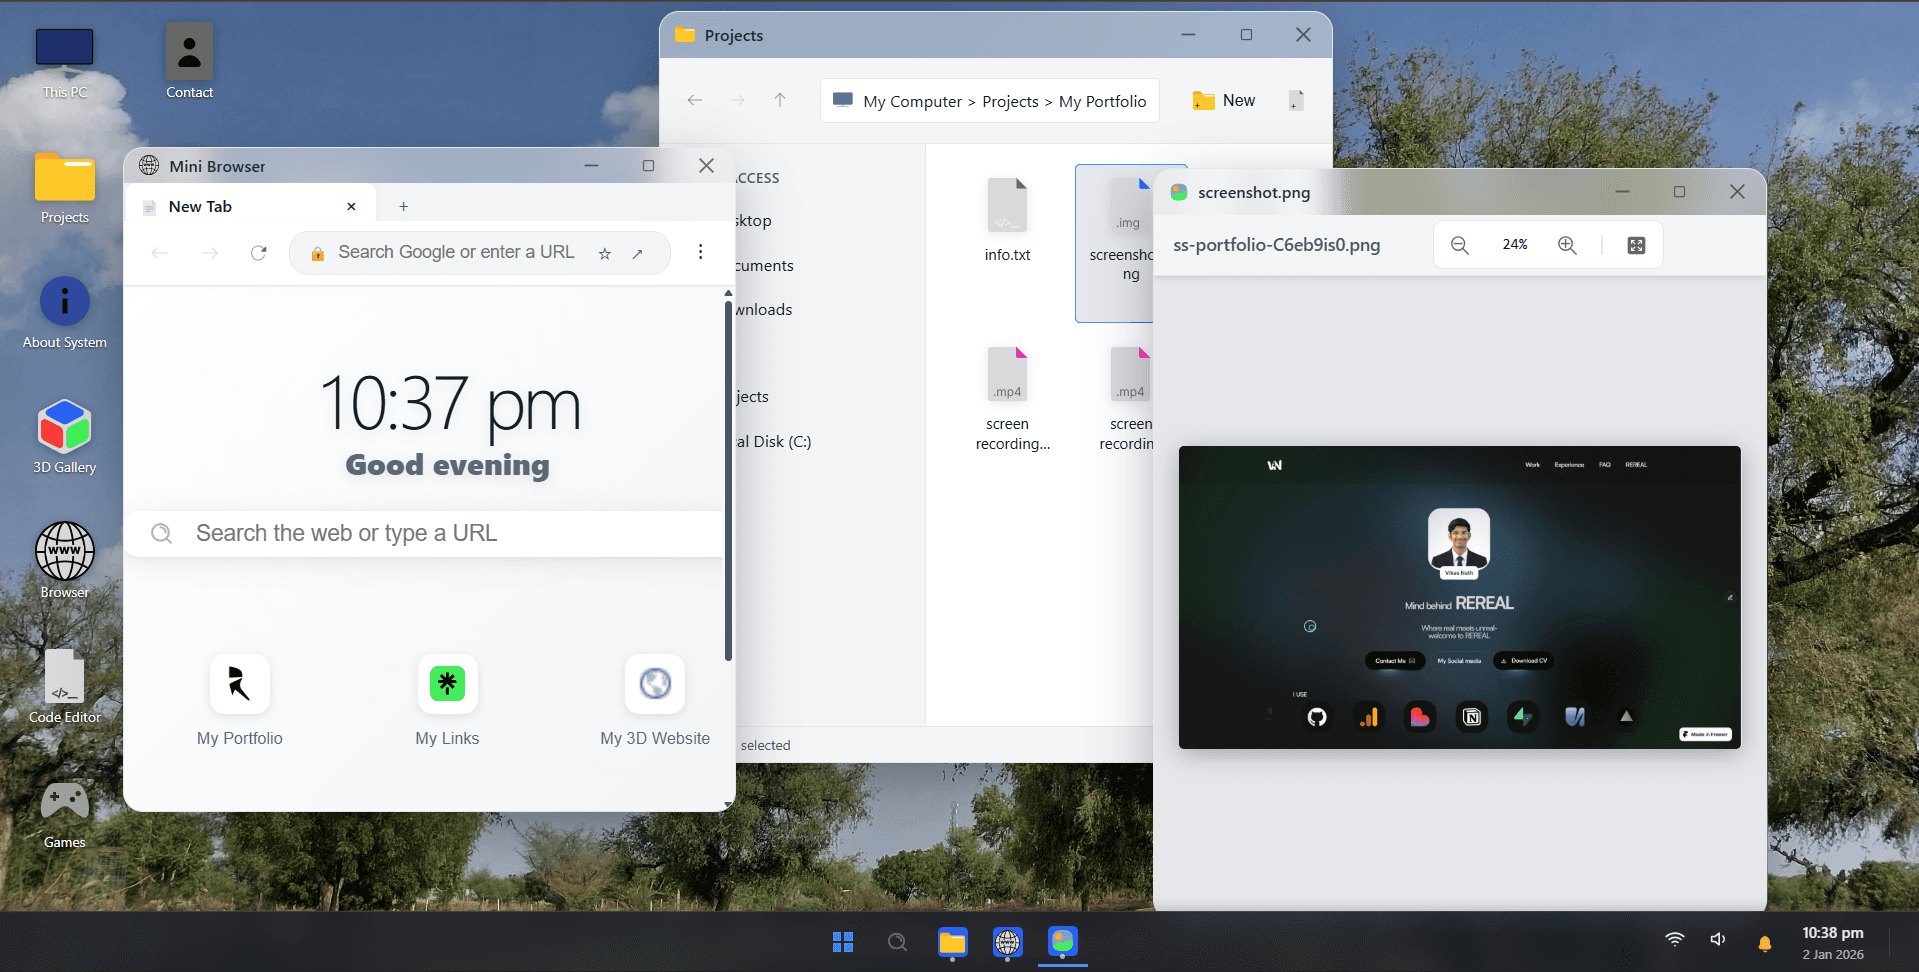The height and width of the screenshot is (972, 1919).
Task: Open taskbar search
Action: click(897, 942)
